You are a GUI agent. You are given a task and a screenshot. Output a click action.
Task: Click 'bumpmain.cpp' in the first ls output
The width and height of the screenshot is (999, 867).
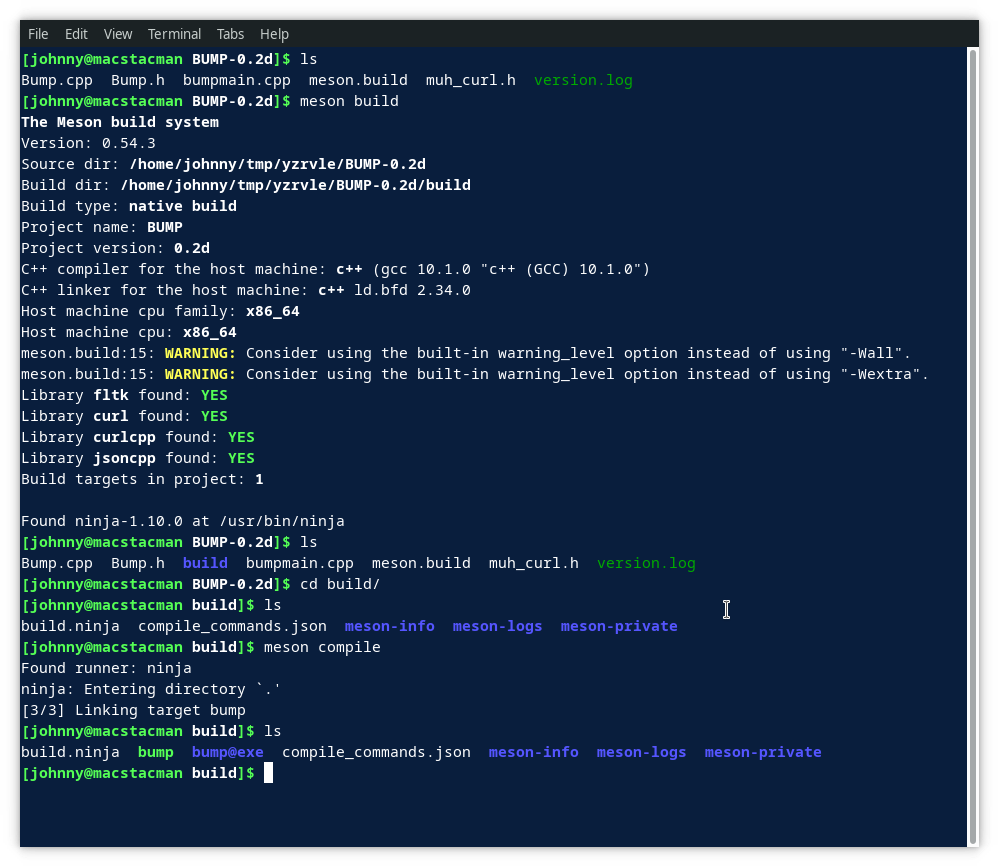(237, 80)
